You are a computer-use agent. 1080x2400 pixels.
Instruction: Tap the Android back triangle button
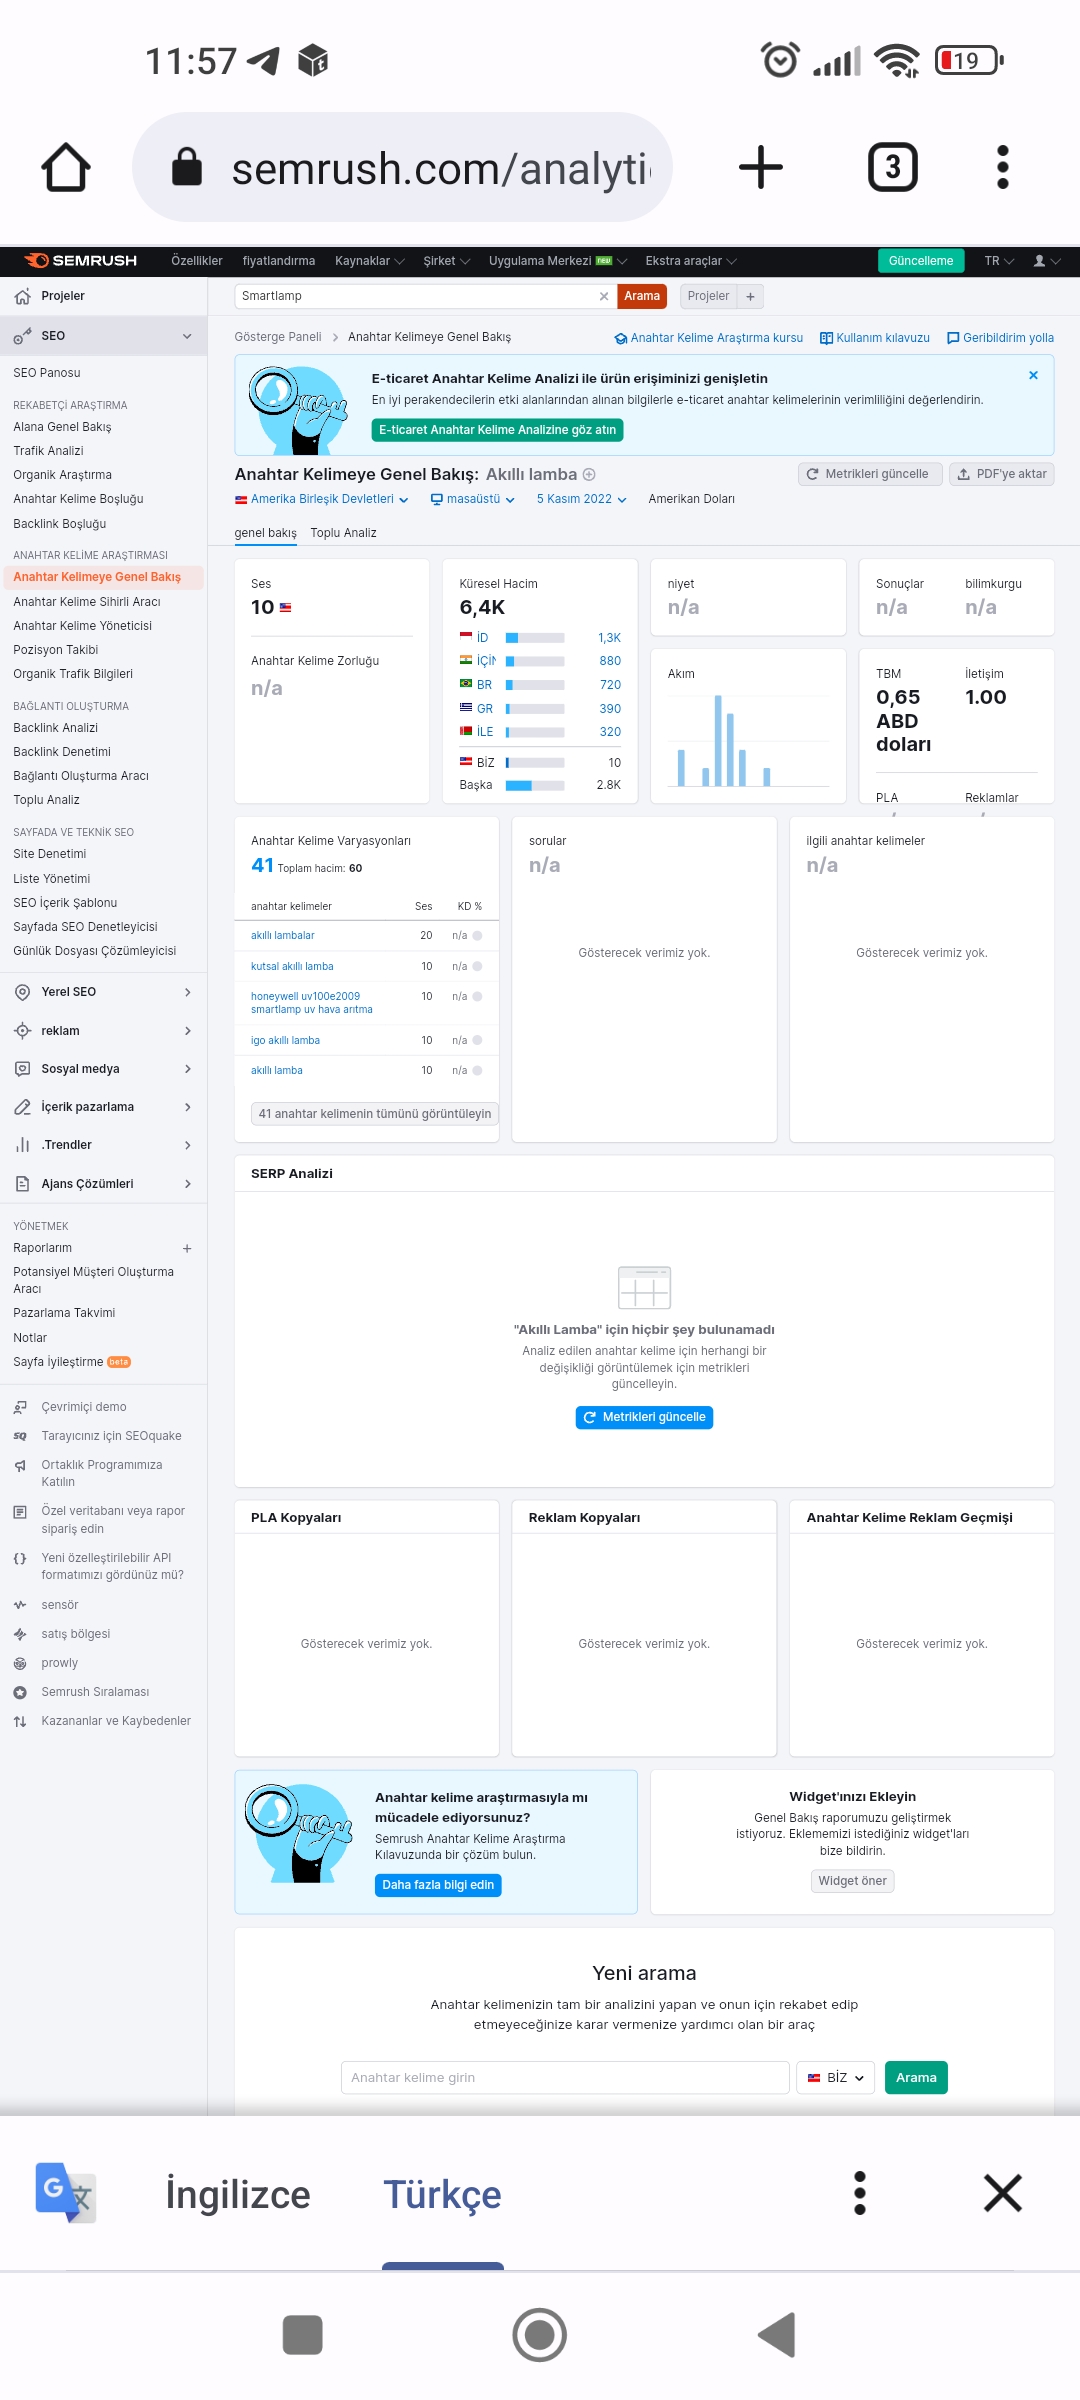777,2335
